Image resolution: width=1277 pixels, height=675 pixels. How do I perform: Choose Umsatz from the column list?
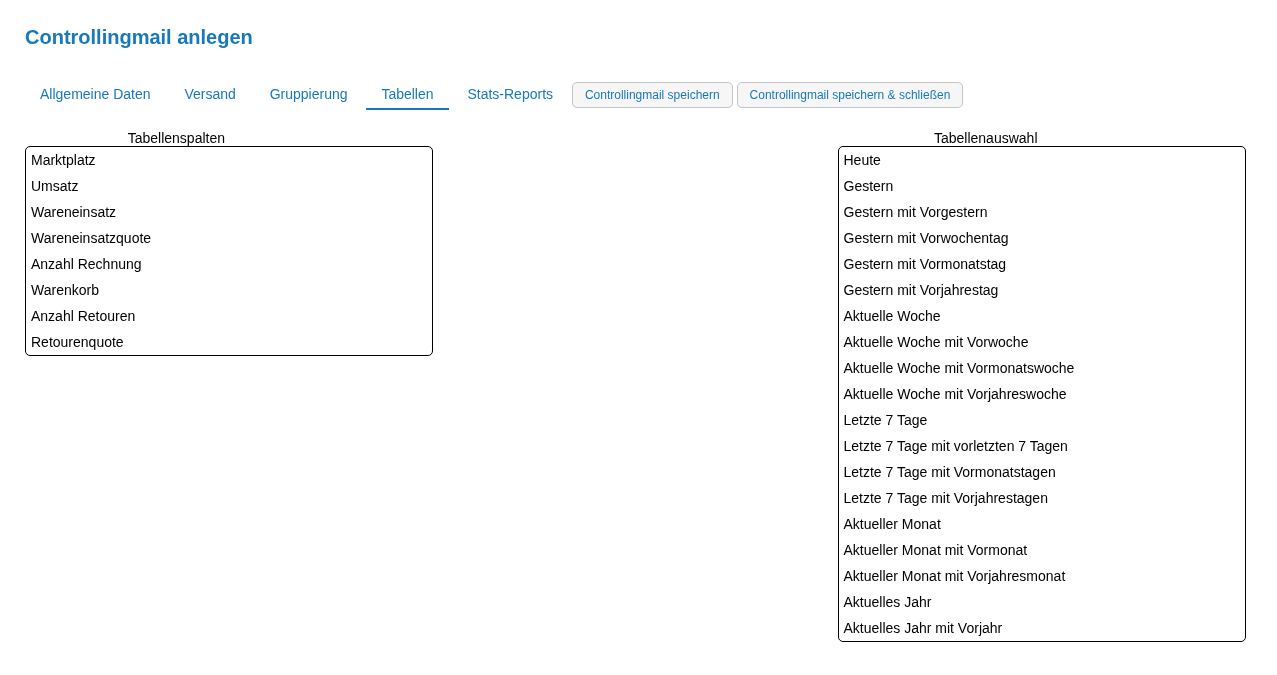(55, 186)
